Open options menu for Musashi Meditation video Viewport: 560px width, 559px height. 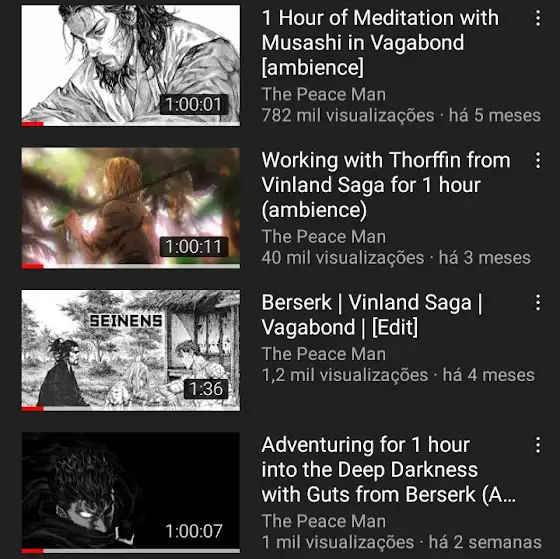tap(538, 18)
